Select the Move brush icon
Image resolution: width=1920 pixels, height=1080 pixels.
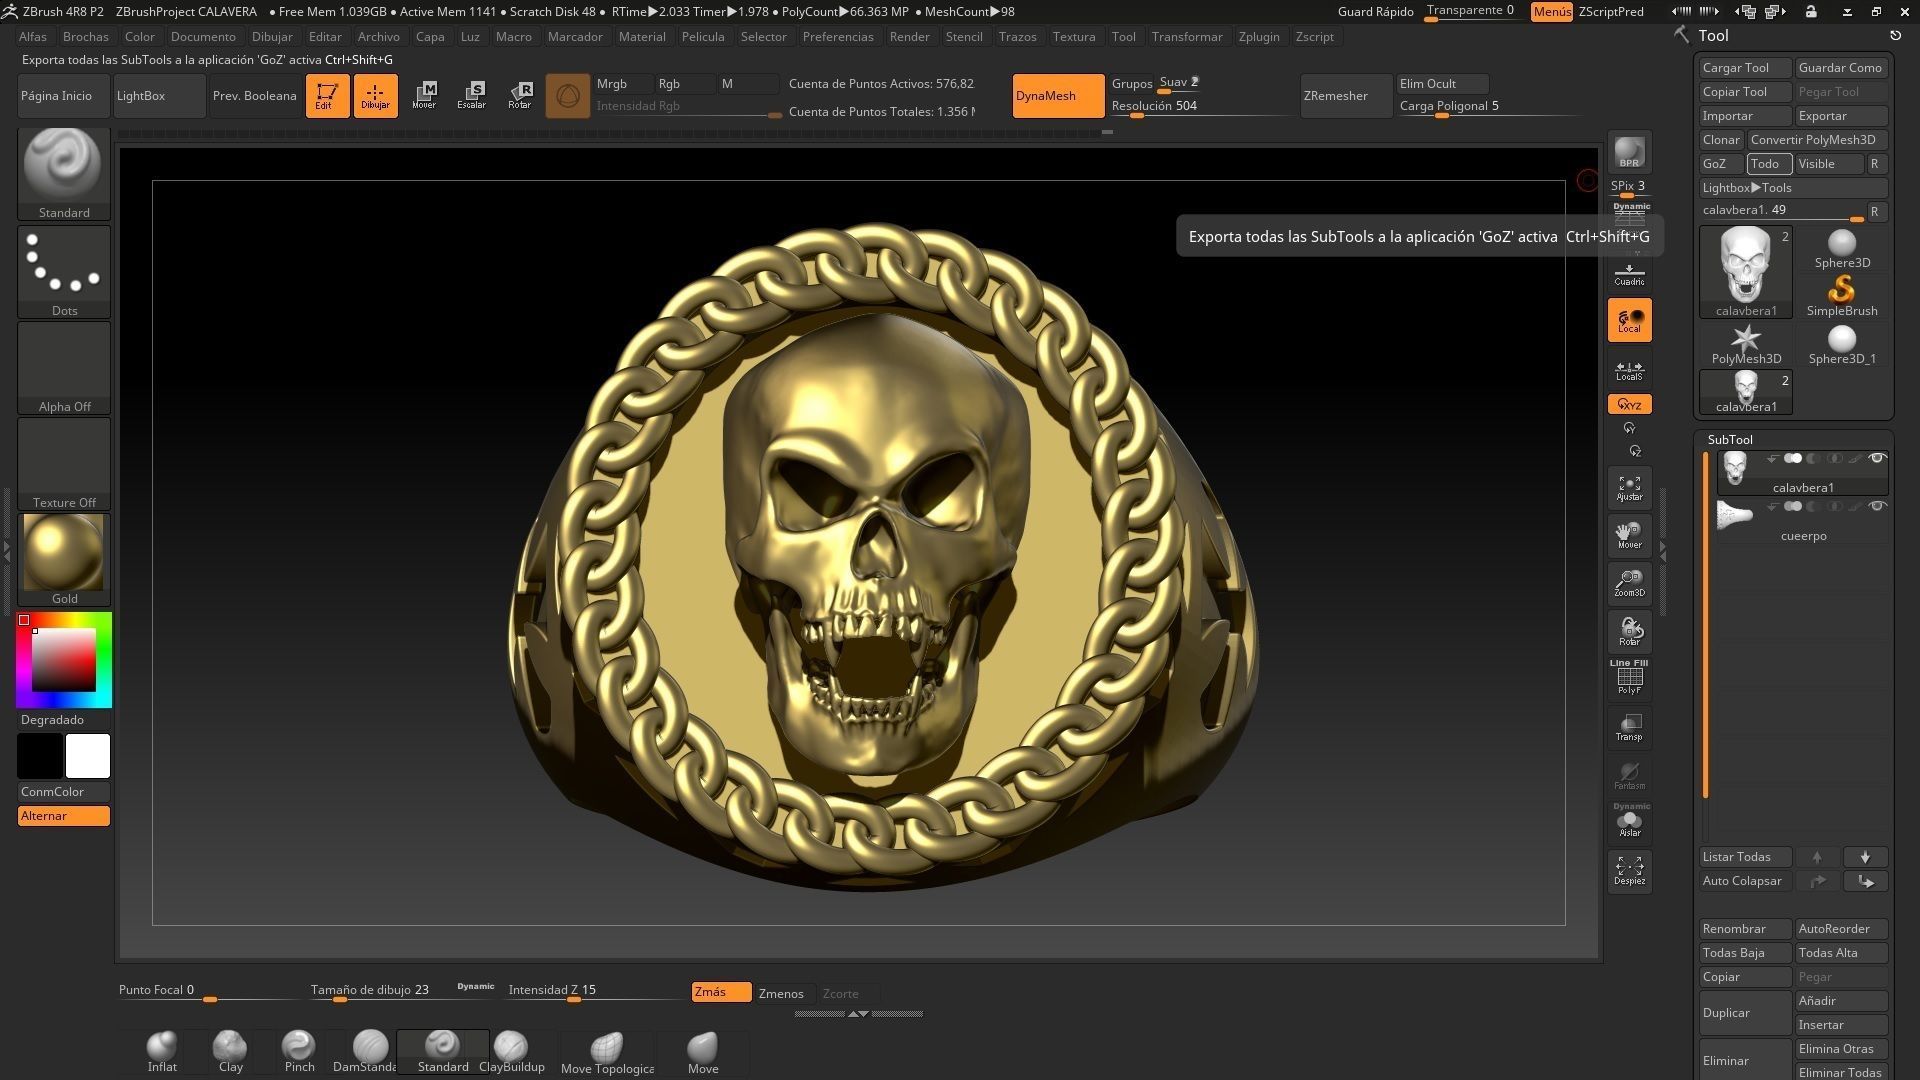pyautogui.click(x=703, y=1052)
